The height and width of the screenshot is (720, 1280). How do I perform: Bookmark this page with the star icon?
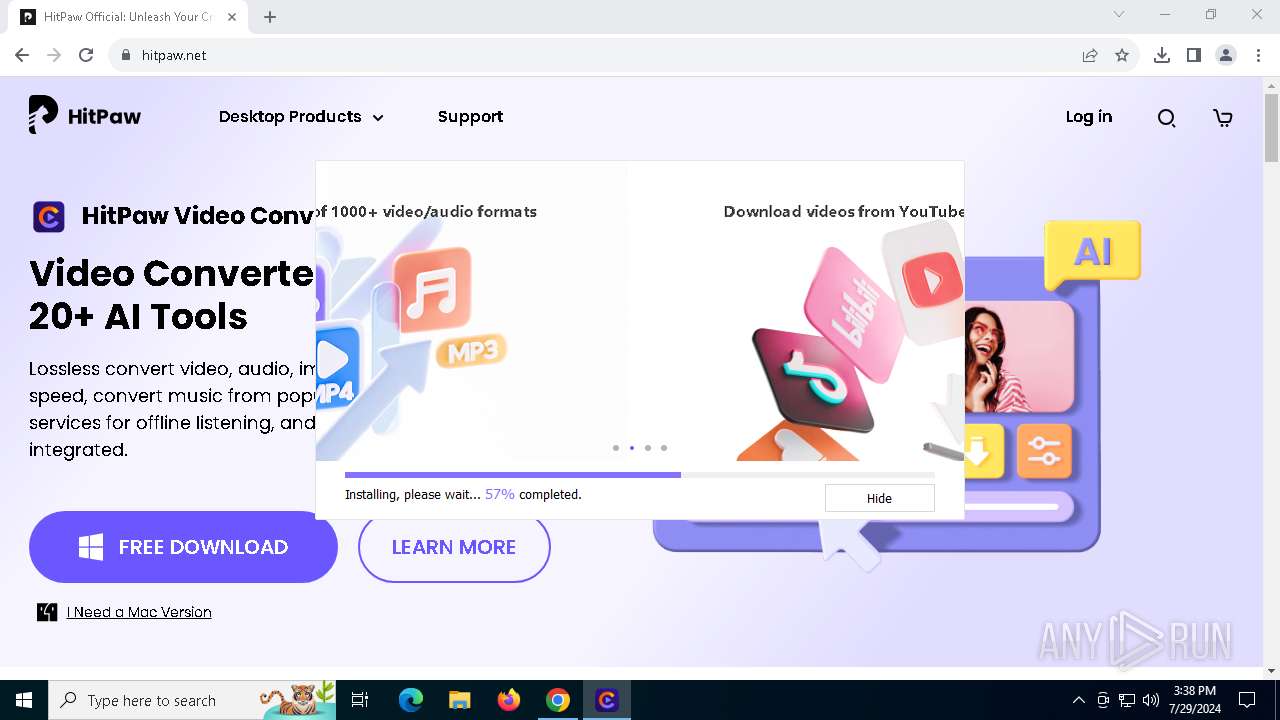1122,55
